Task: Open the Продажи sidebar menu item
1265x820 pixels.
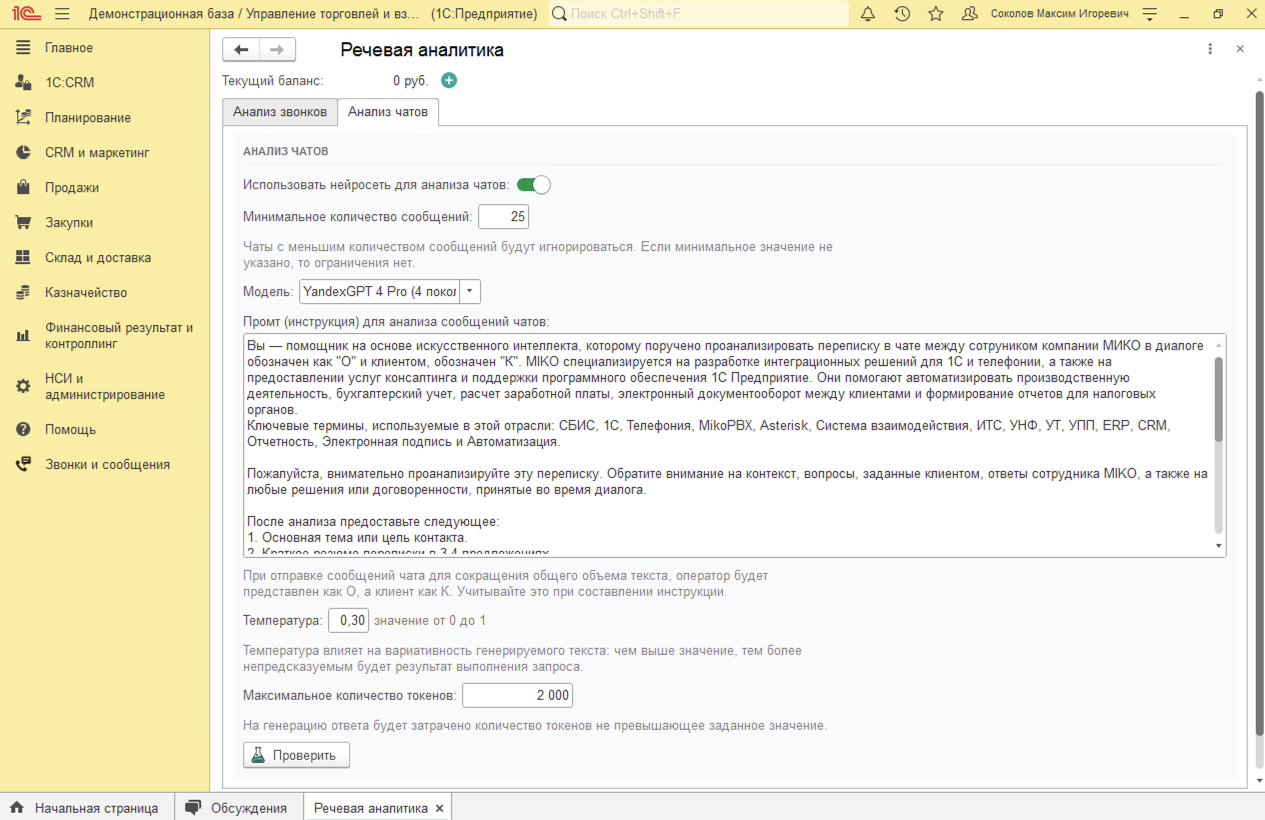Action: (72, 187)
